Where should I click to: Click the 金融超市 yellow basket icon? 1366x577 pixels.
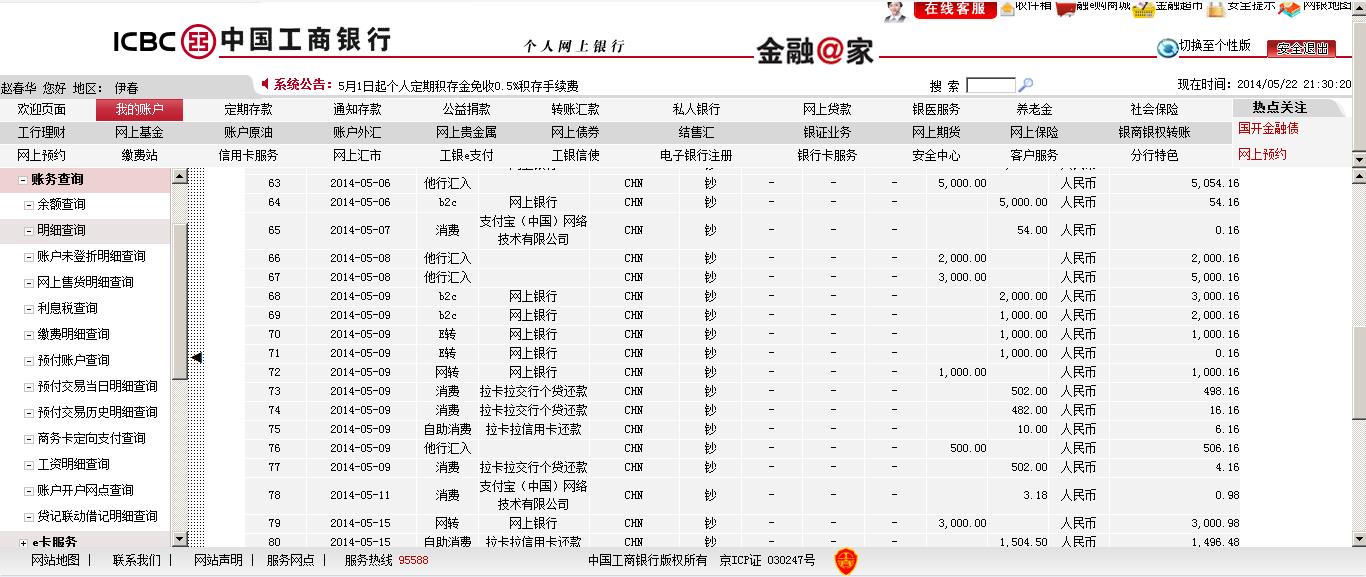(1143, 8)
